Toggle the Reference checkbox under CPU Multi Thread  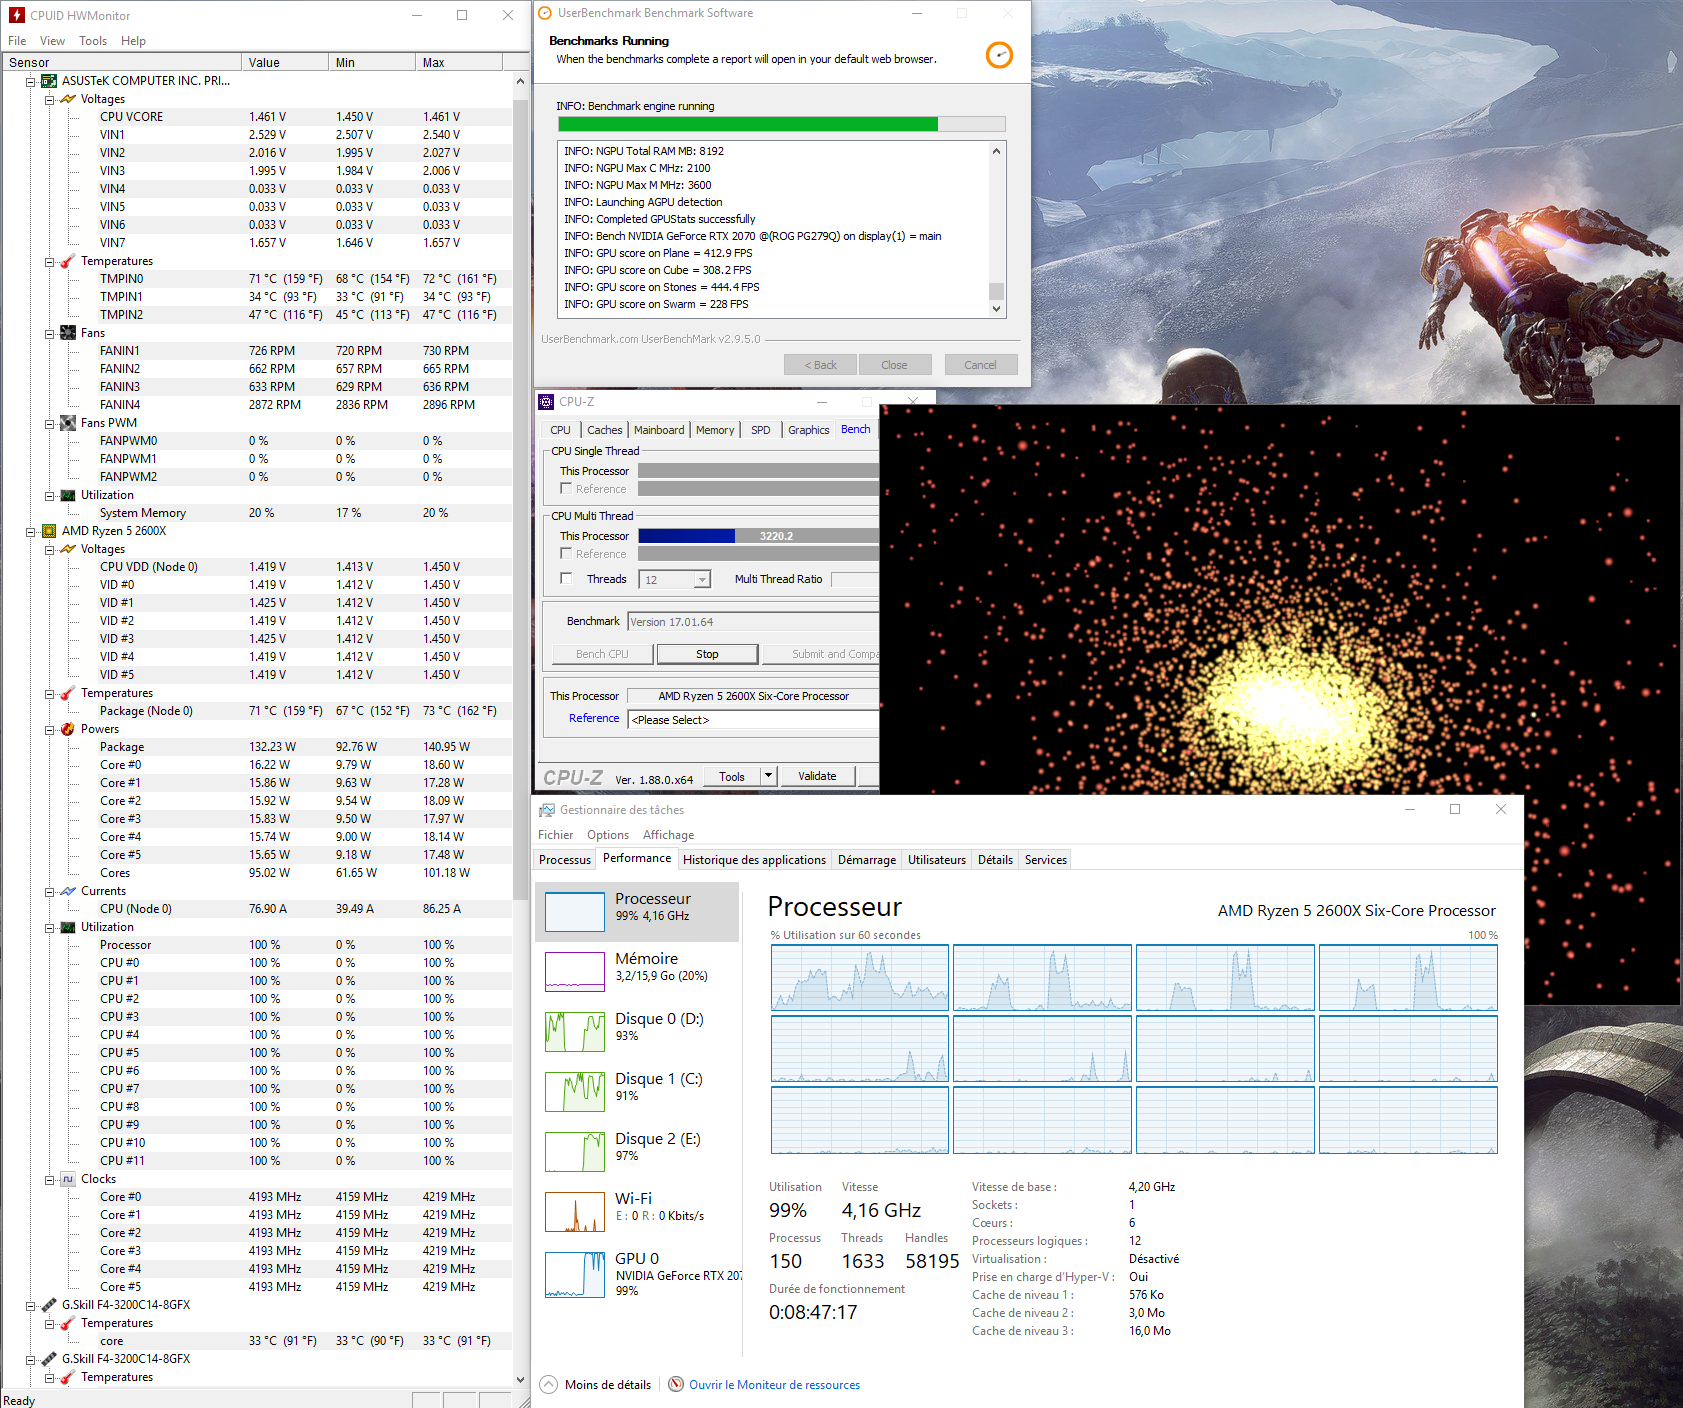[x=566, y=554]
